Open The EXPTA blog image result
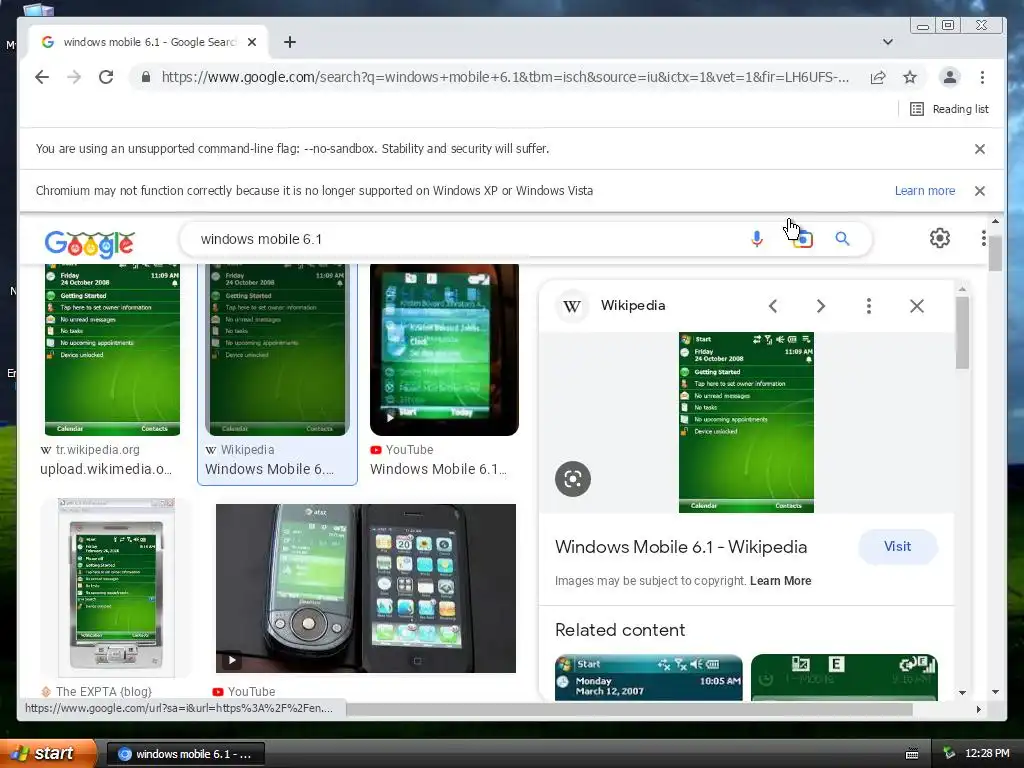Image resolution: width=1024 pixels, height=768 pixels. [x=116, y=588]
